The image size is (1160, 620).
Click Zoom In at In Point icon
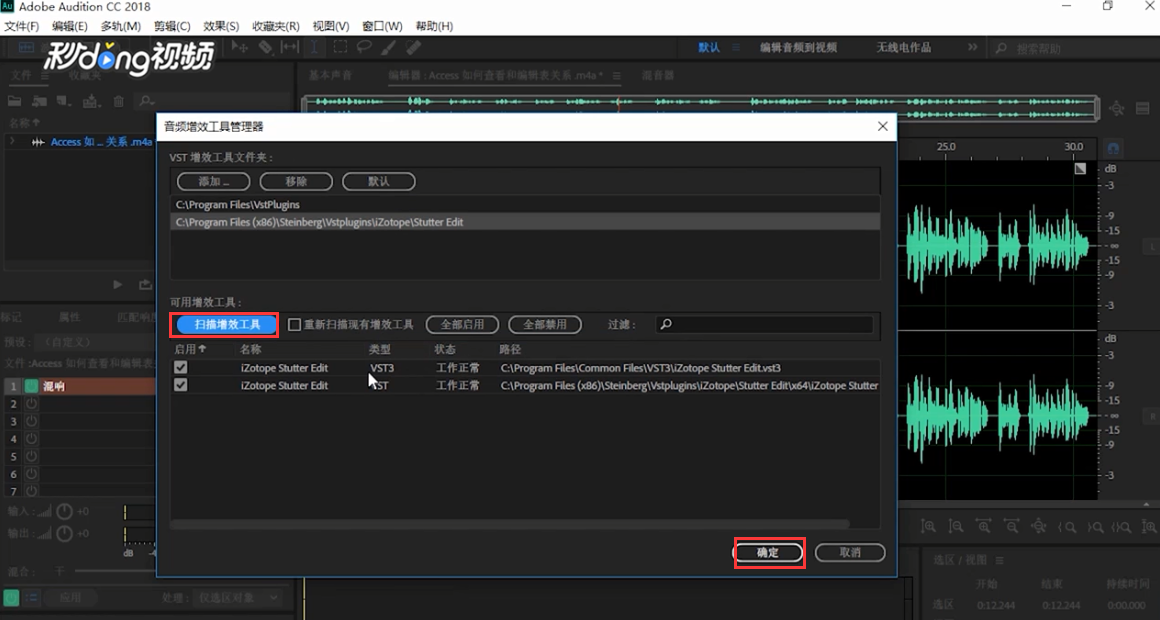click(x=1067, y=527)
